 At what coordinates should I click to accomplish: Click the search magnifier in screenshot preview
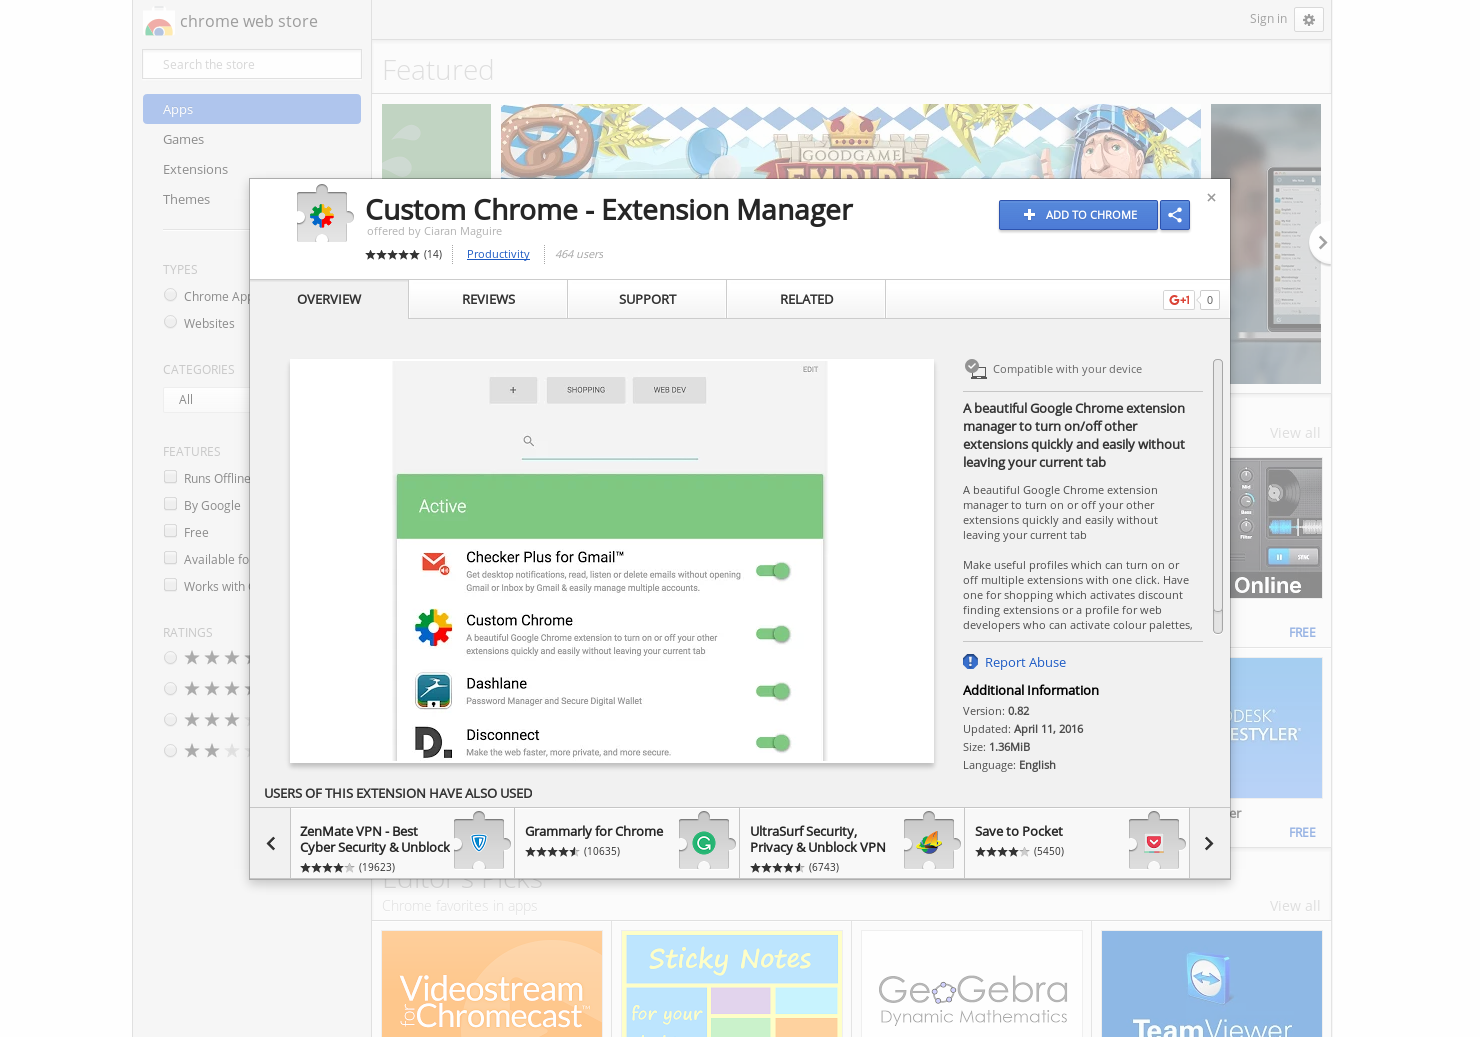529,440
